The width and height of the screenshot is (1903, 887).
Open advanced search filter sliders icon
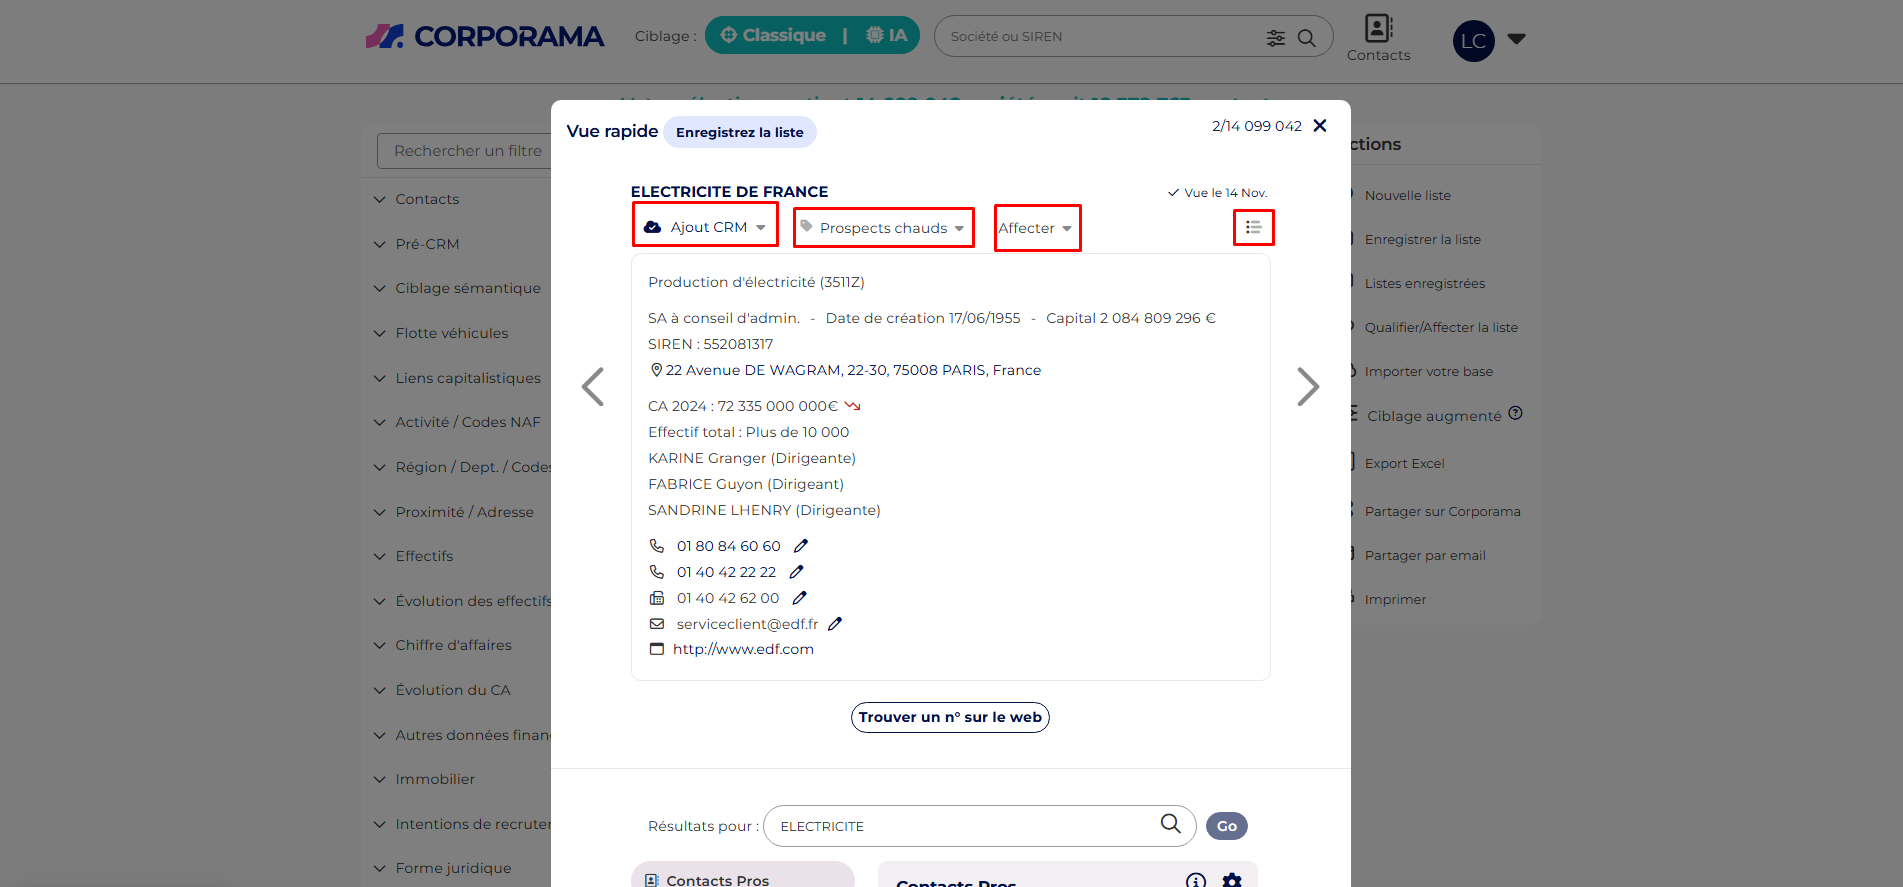point(1275,38)
